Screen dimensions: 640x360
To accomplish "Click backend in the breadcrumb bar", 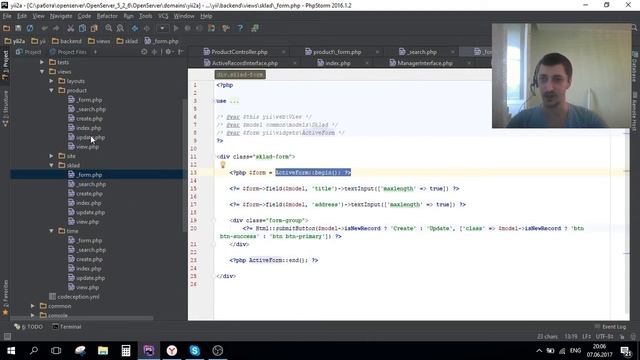I will tap(67, 41).
